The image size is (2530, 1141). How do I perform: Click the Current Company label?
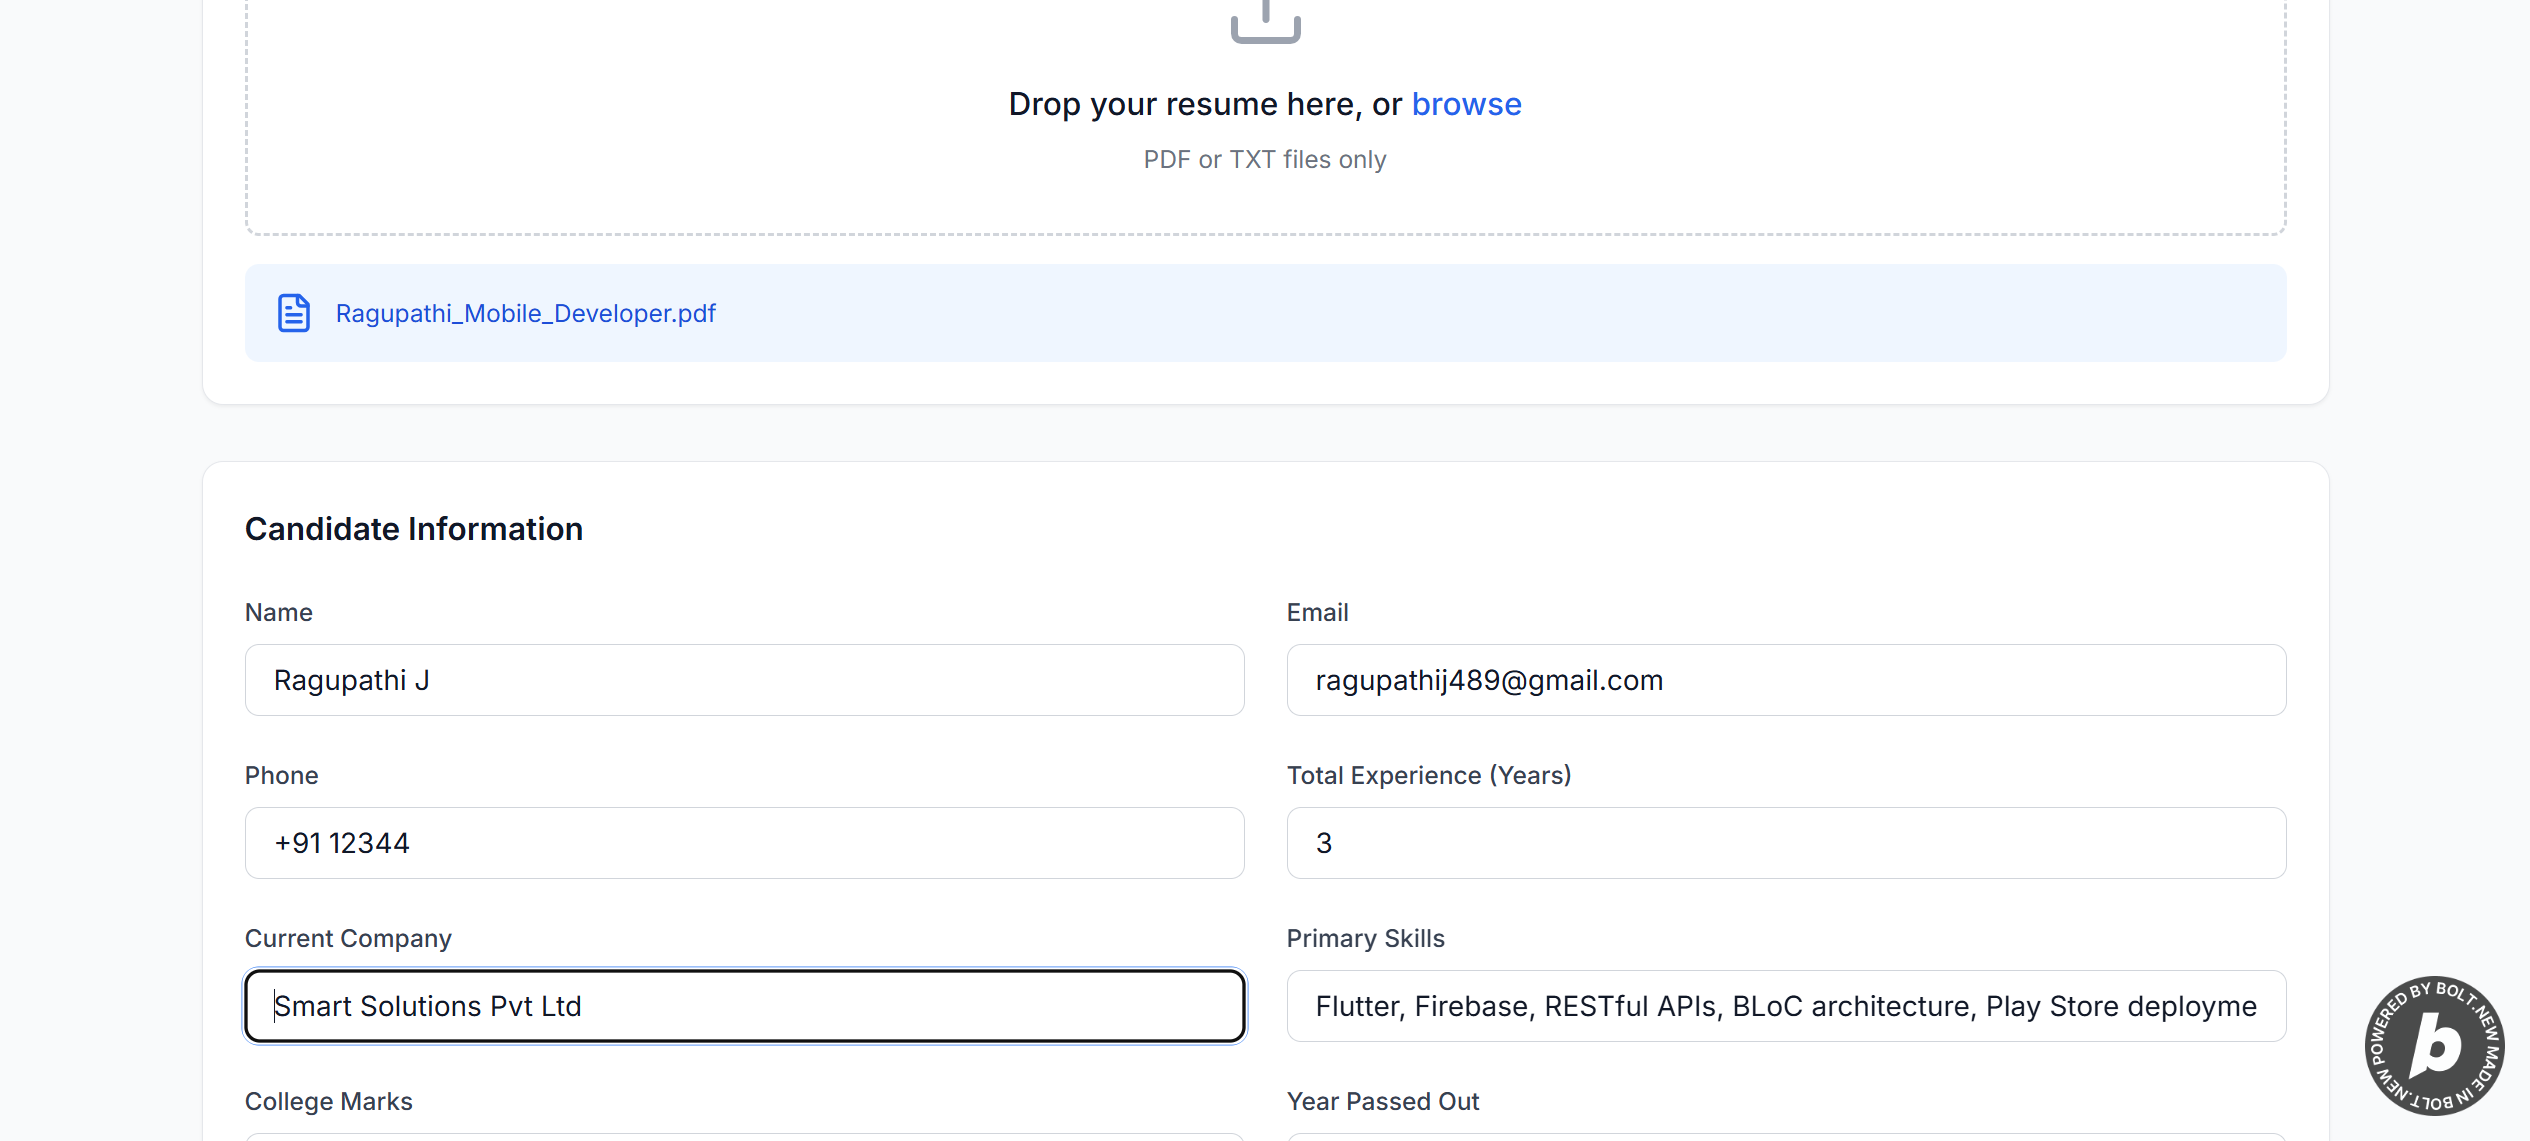[x=348, y=938]
